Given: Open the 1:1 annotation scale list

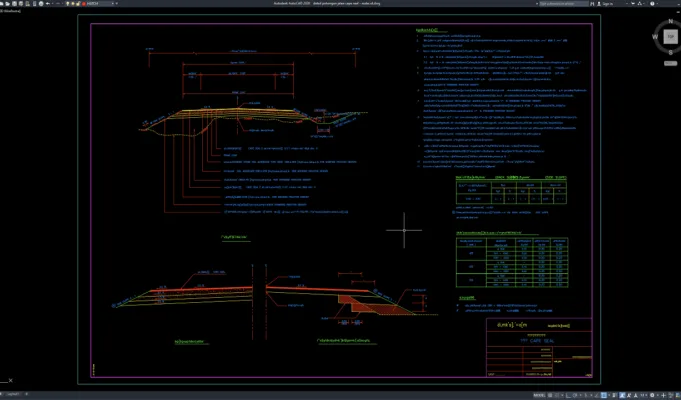Looking at the screenshot, I should tap(643, 395).
